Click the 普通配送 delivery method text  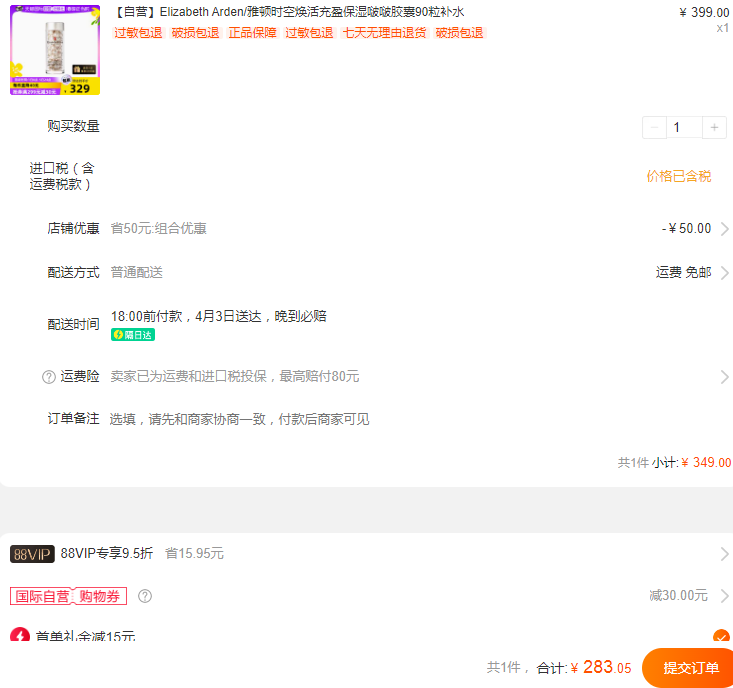137,272
